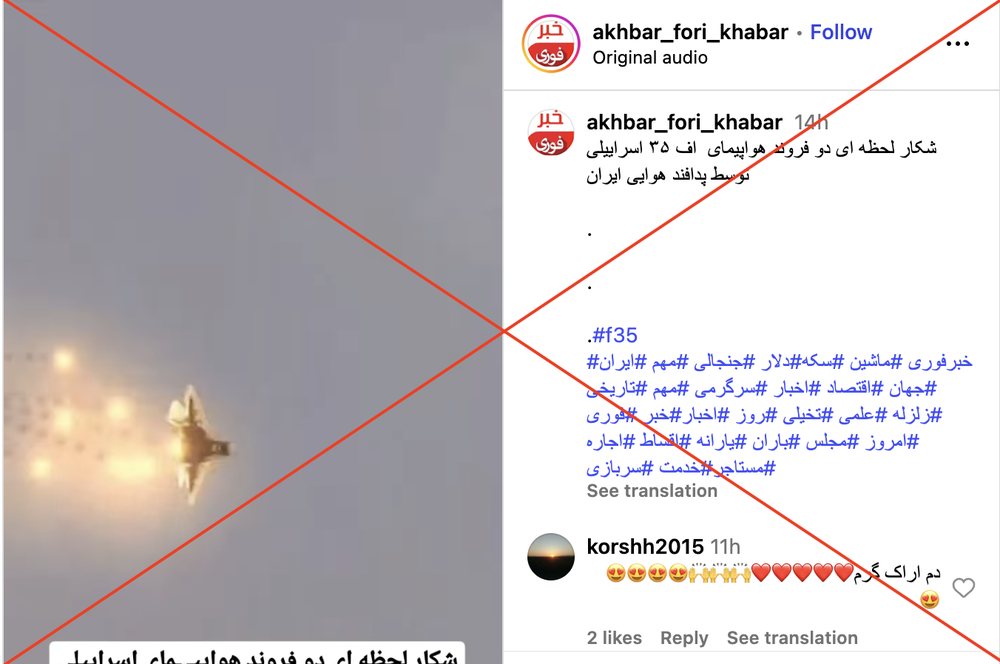Open the akhbar_fori_khabar avatar beside the caption
This screenshot has width=1000, height=664.
[551, 133]
